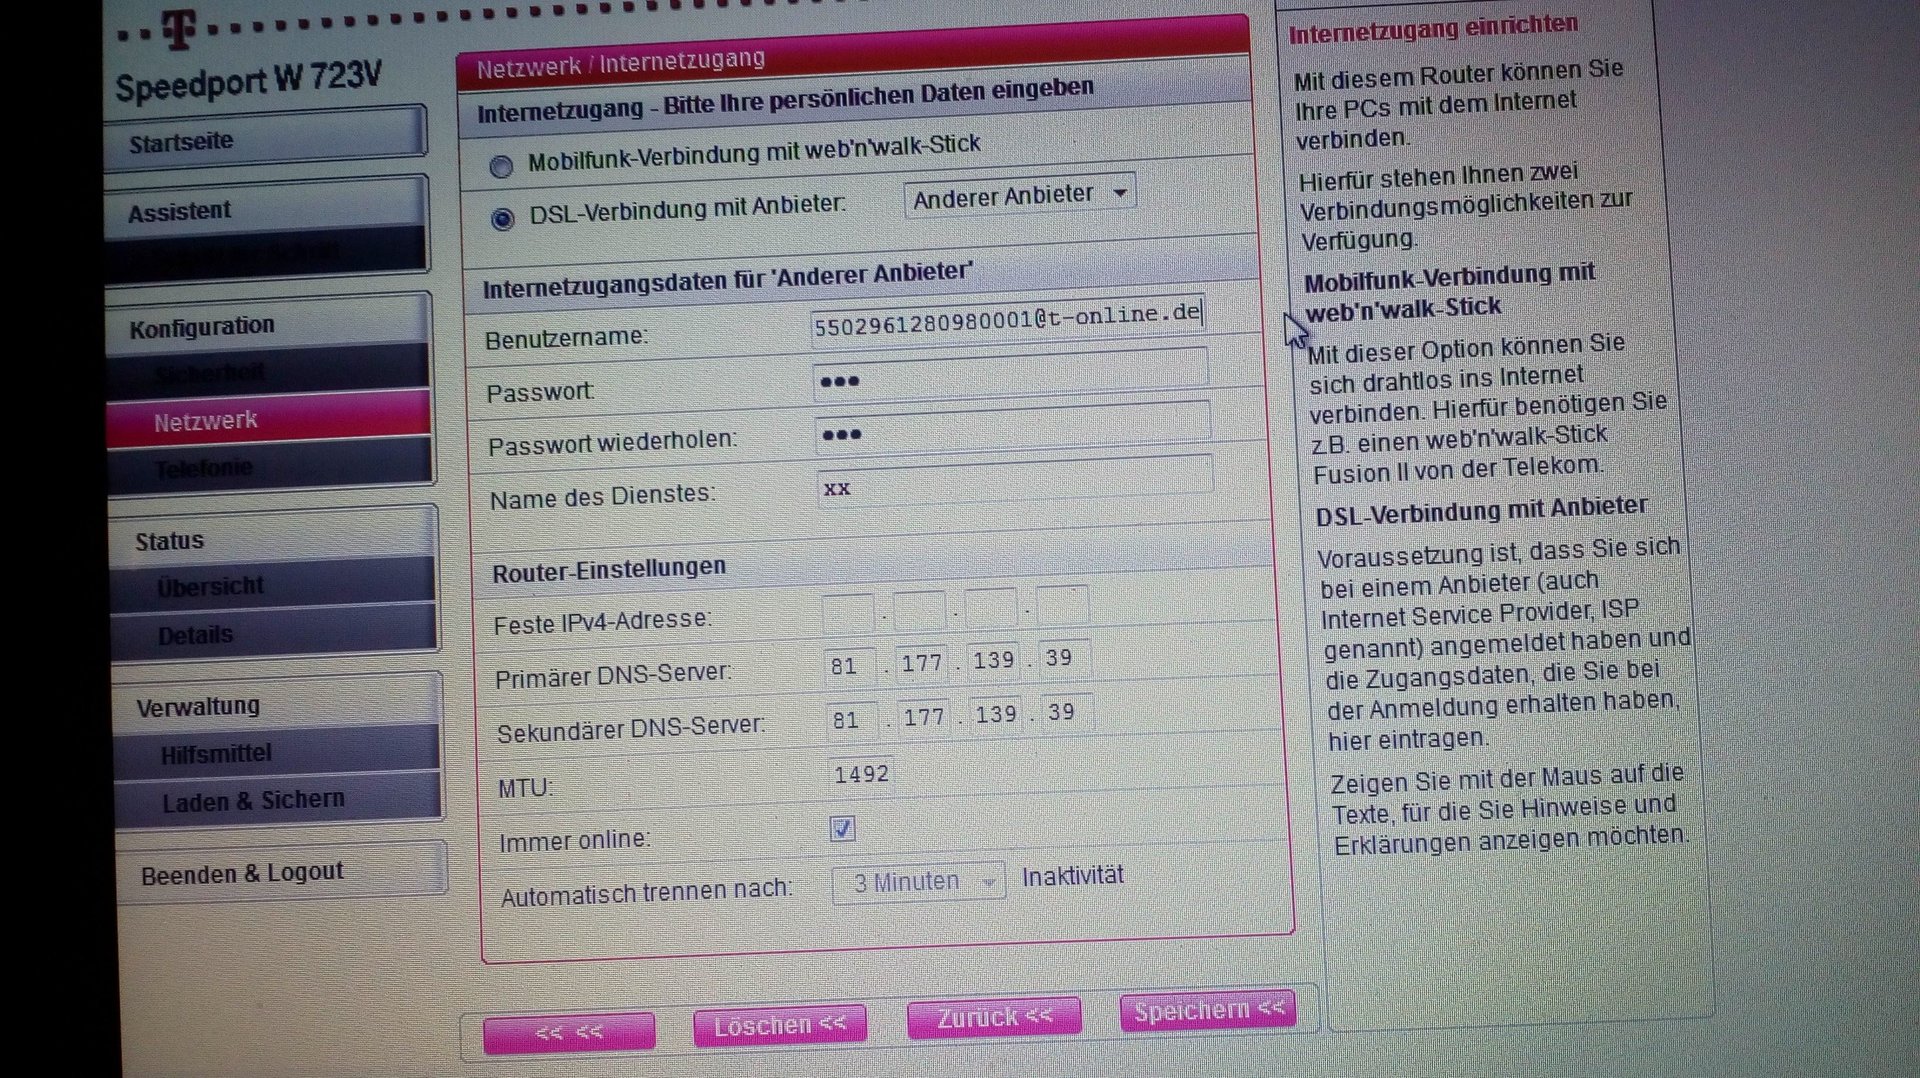Open Laden & Sichern menu item
The height and width of the screenshot is (1078, 1920).
[x=278, y=798]
